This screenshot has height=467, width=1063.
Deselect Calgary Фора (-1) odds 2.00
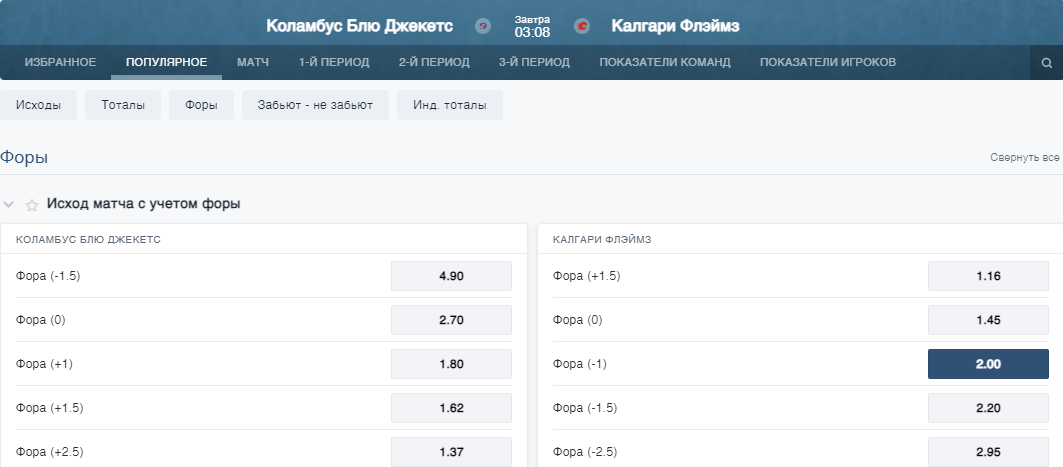(988, 364)
